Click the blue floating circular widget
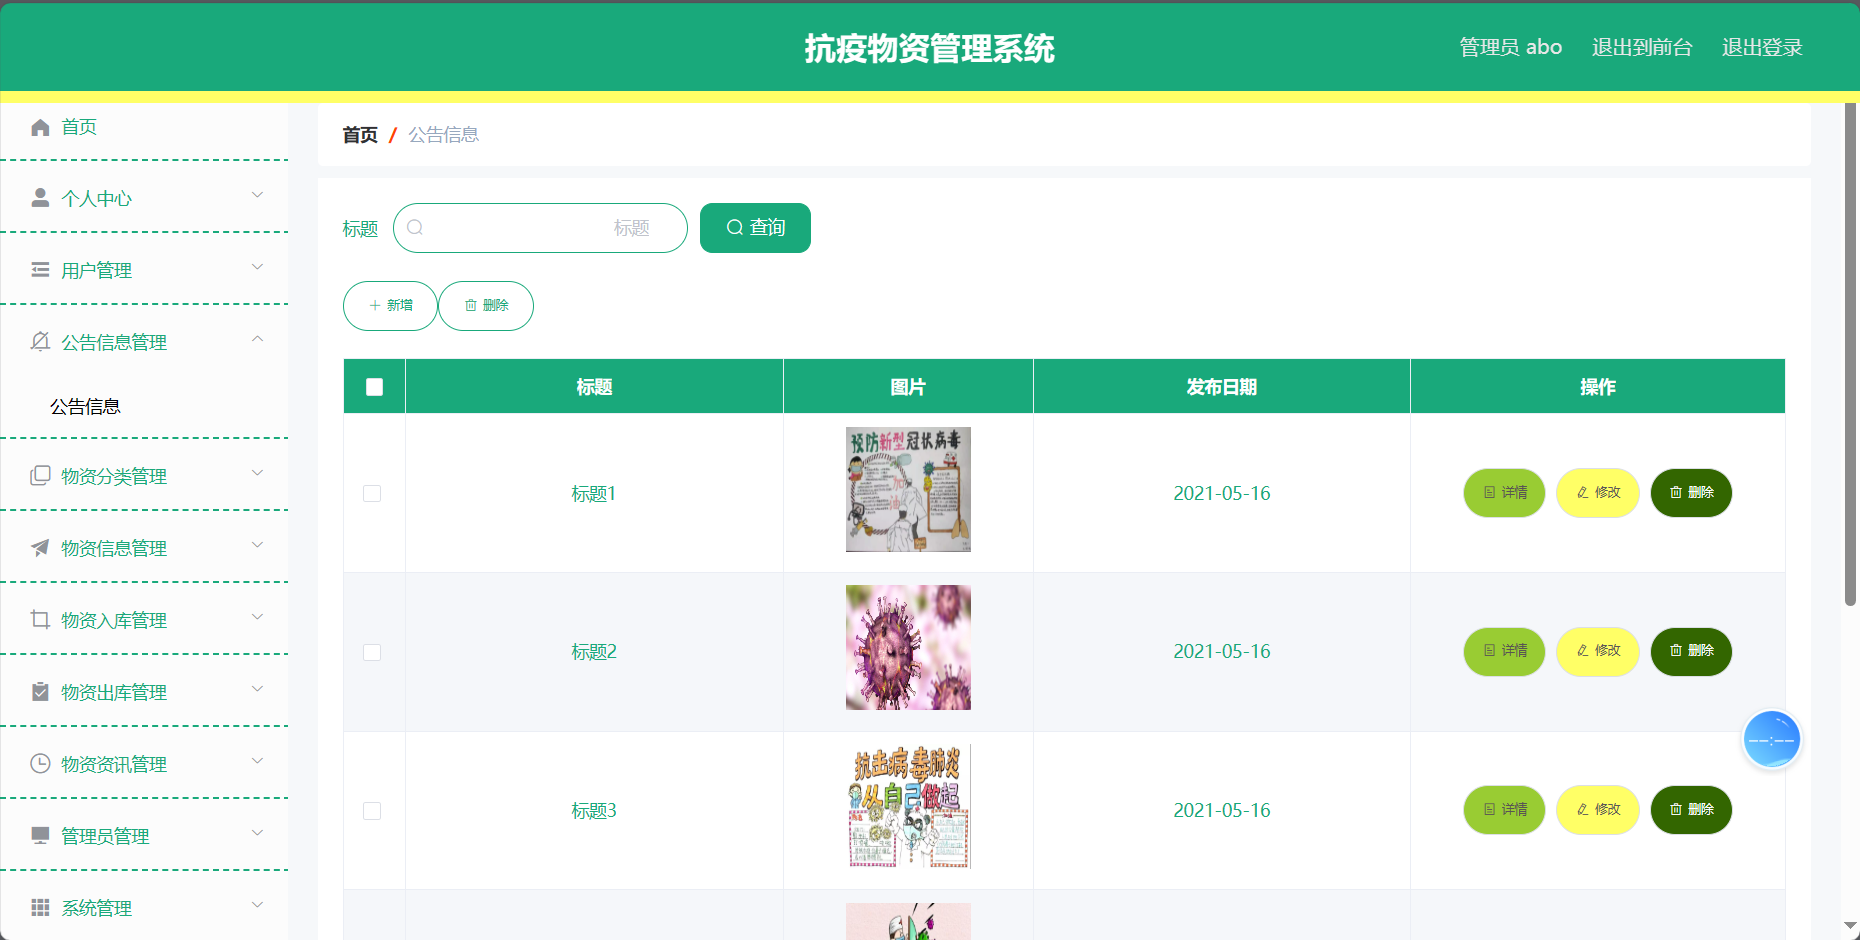The height and width of the screenshot is (940, 1860). click(x=1771, y=740)
